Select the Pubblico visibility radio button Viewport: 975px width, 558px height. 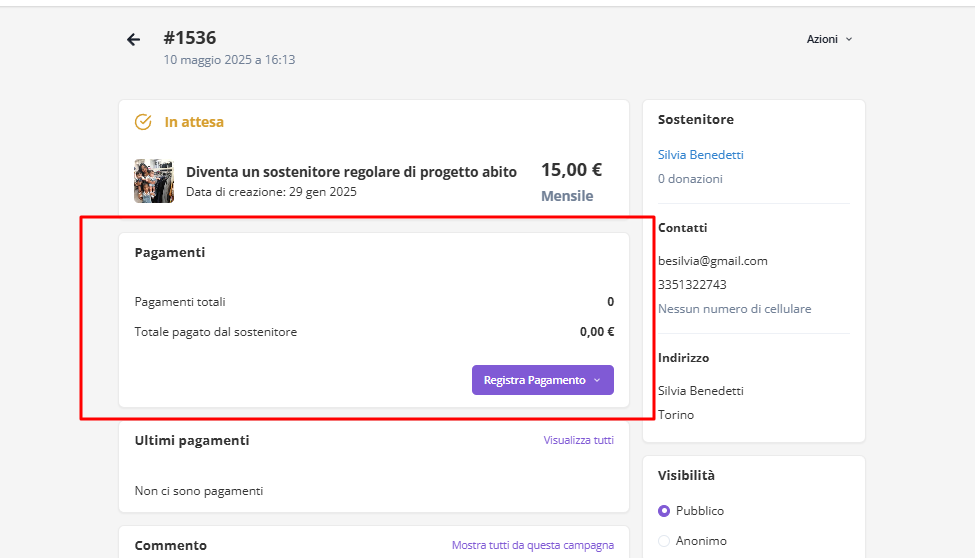pyautogui.click(x=664, y=511)
